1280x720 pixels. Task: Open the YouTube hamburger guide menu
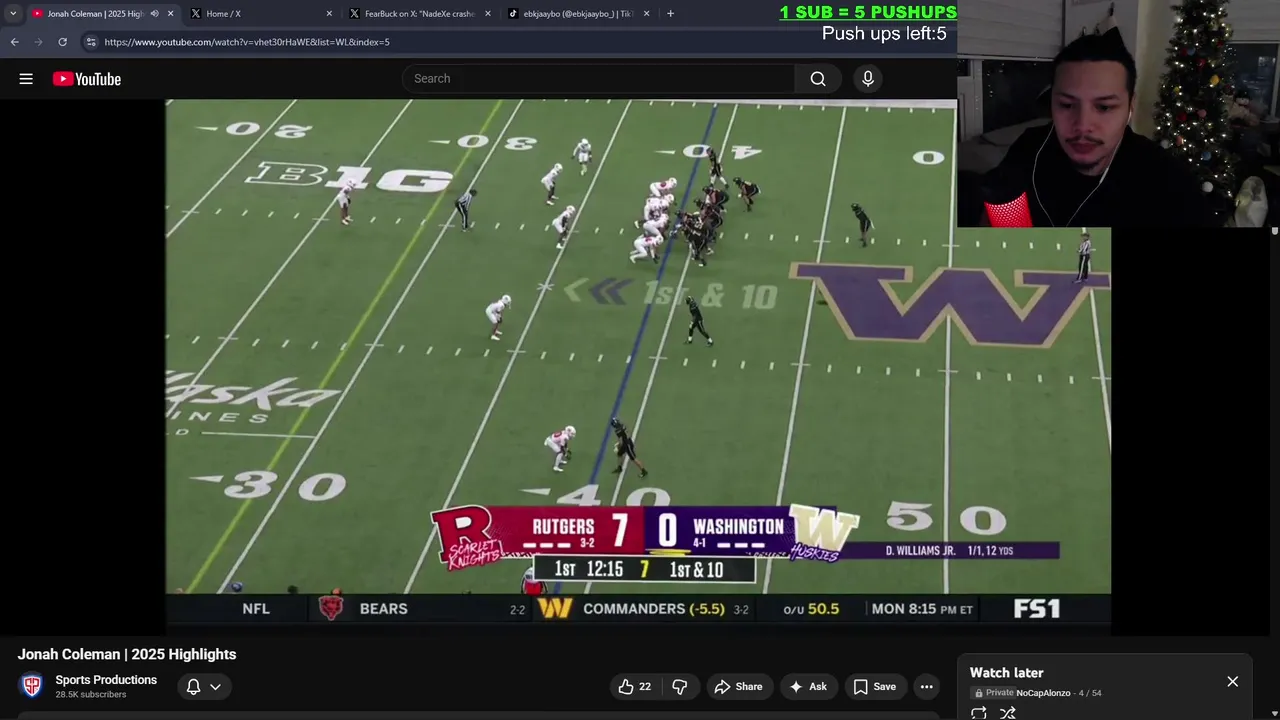tap(26, 79)
